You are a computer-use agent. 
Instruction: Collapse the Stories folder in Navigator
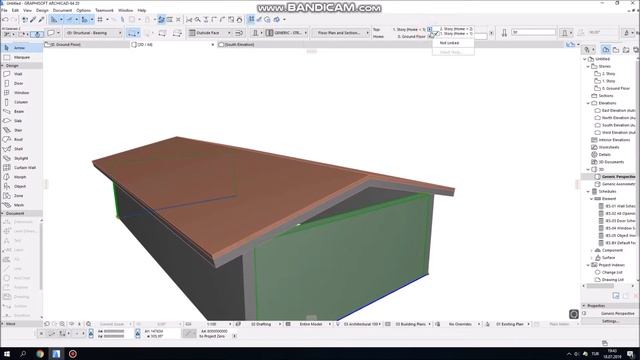pos(588,66)
